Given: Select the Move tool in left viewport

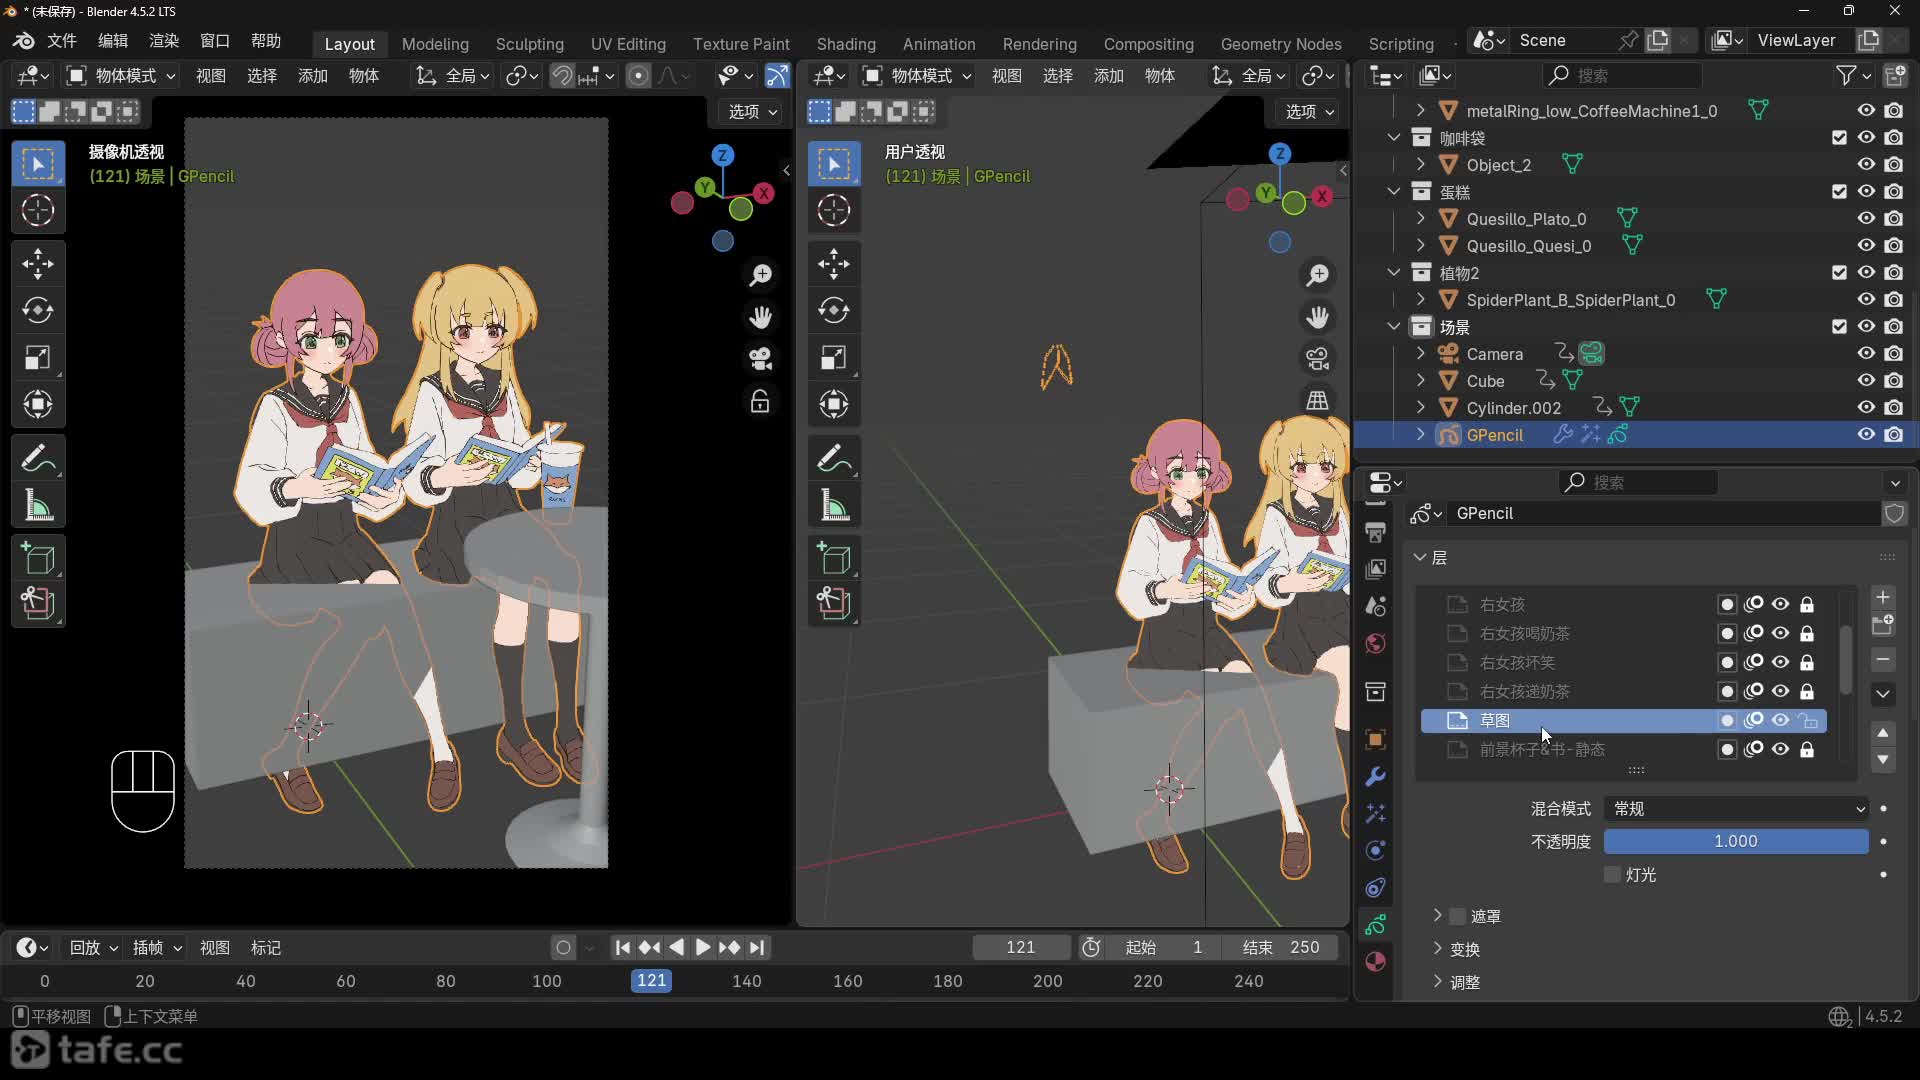Looking at the screenshot, I should [x=38, y=264].
